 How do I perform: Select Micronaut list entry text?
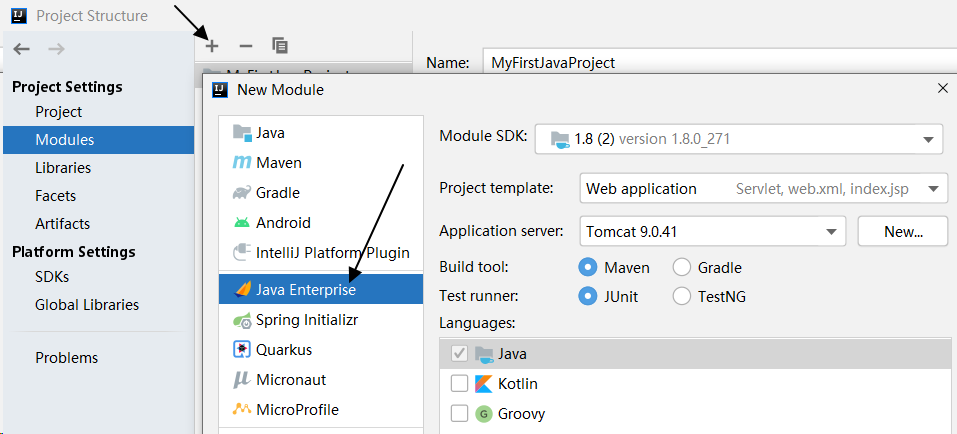coord(291,380)
